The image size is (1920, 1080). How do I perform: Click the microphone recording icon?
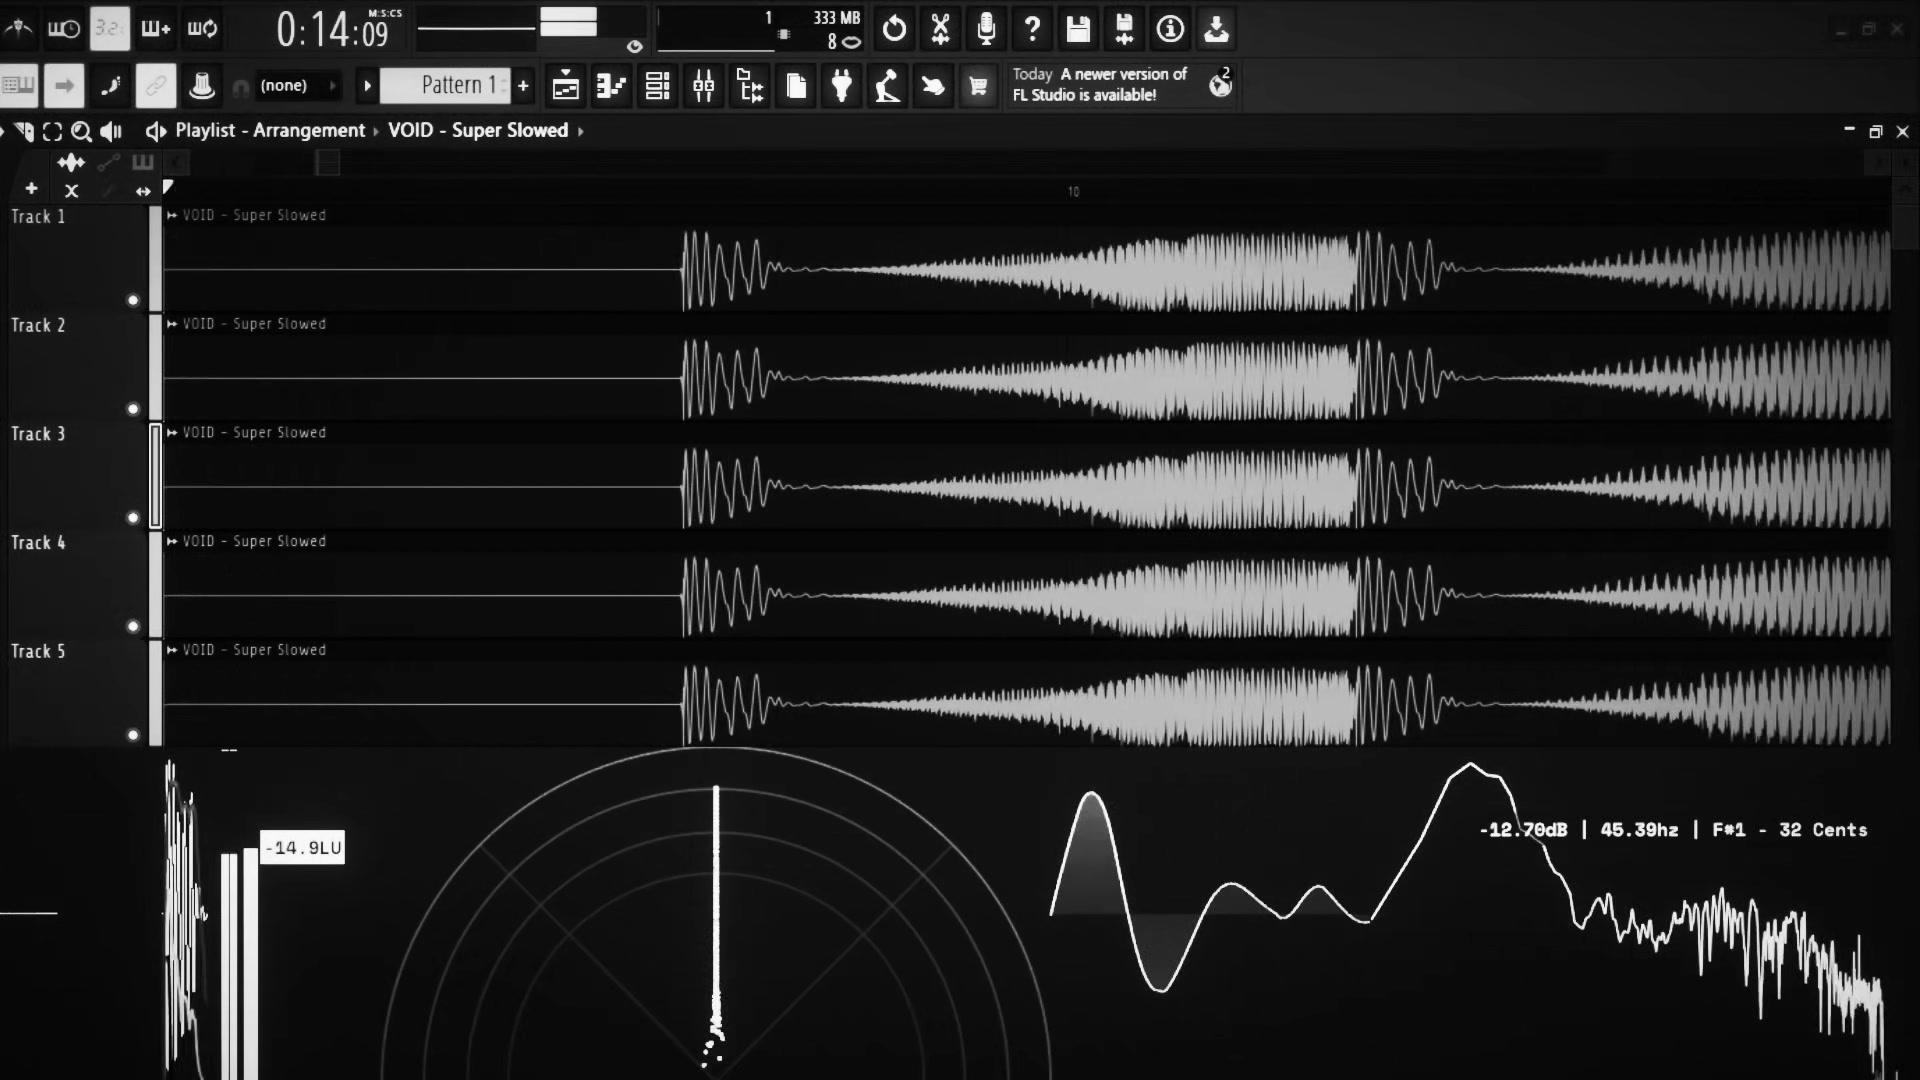(986, 29)
